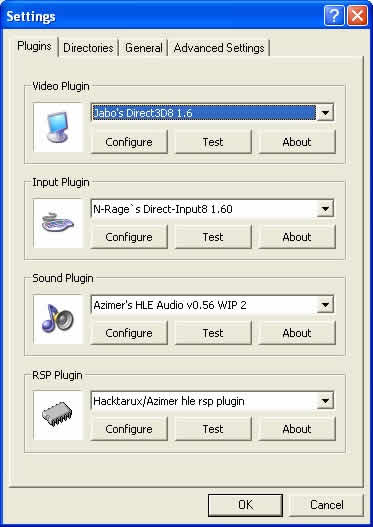The height and width of the screenshot is (527, 373).
Task: Cancel the Settings dialog
Action: point(327,505)
